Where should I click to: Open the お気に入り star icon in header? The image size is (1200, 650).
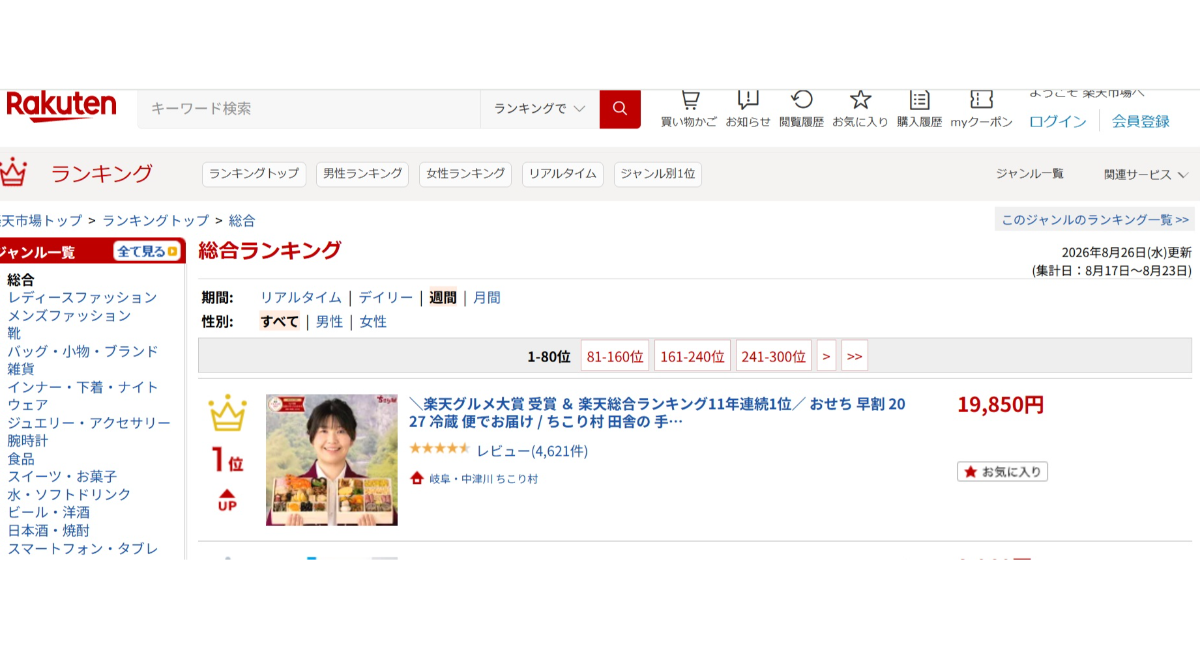point(860,99)
